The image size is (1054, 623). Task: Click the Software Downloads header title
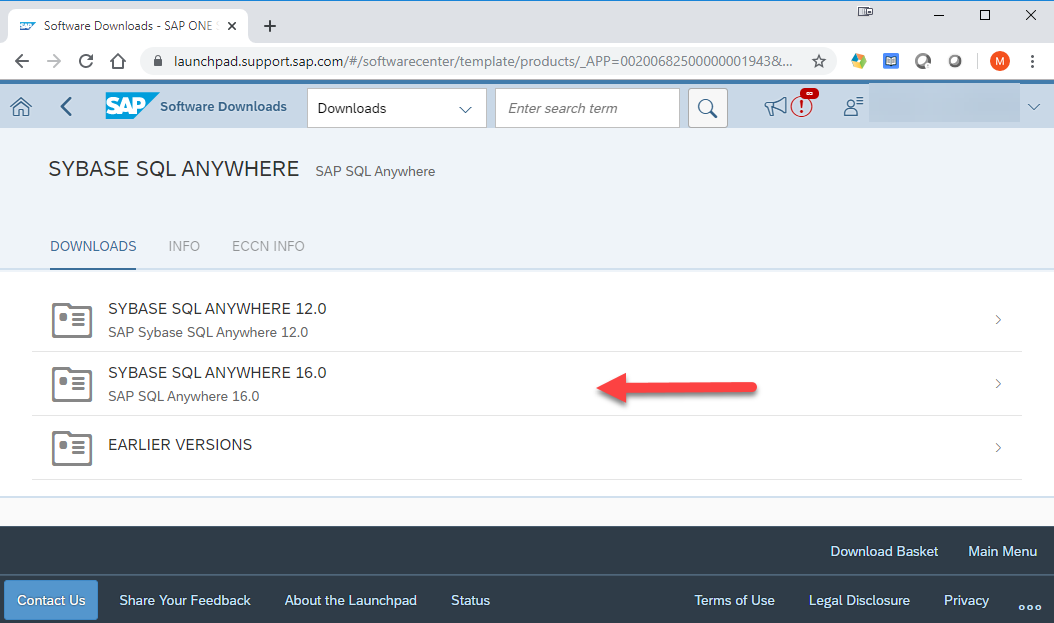(x=223, y=106)
